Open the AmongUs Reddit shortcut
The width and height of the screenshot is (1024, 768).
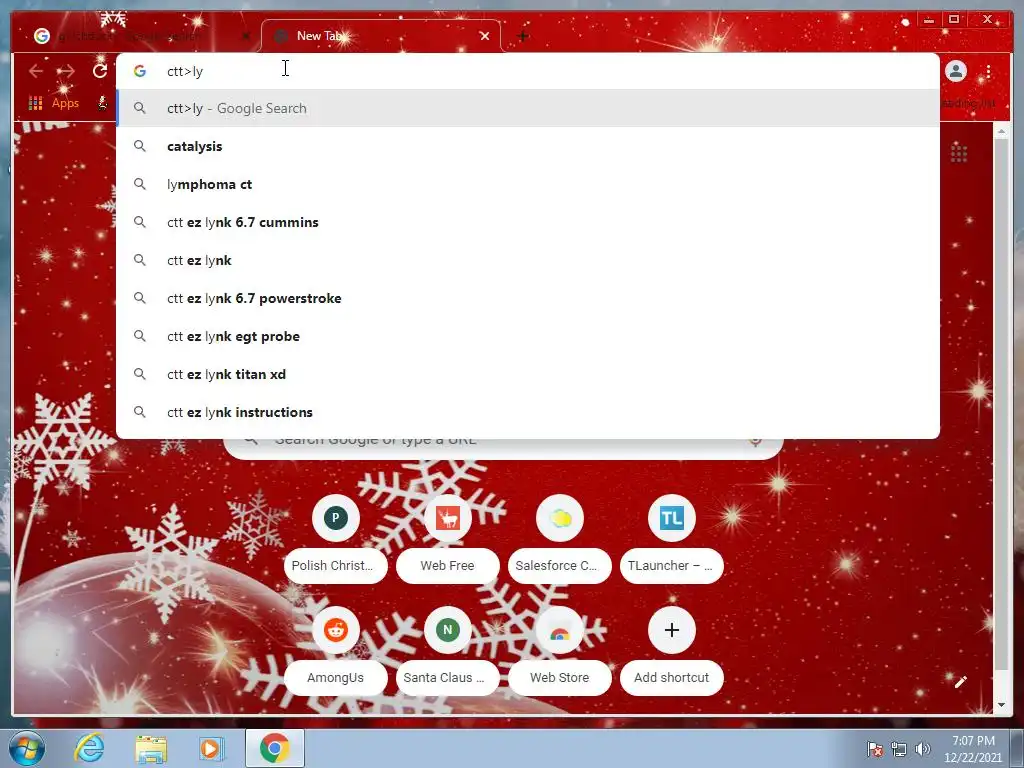pyautogui.click(x=336, y=650)
